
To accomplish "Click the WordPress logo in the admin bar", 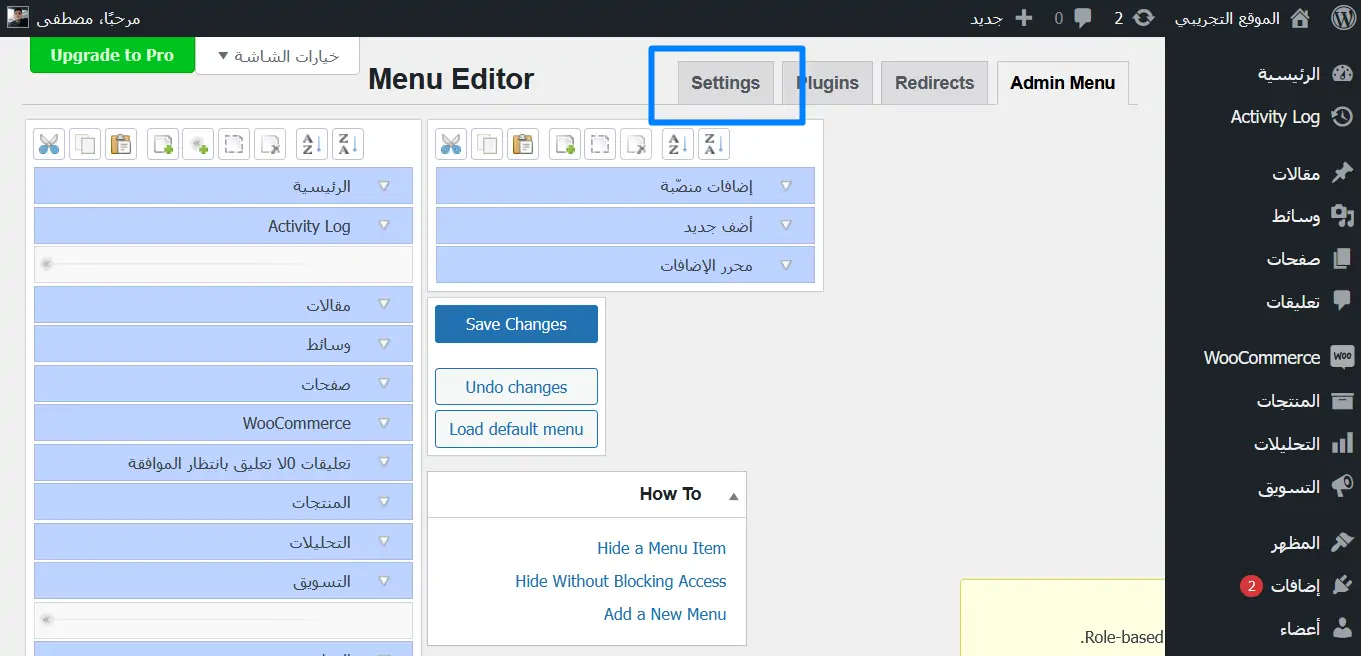I will [x=1342, y=18].
